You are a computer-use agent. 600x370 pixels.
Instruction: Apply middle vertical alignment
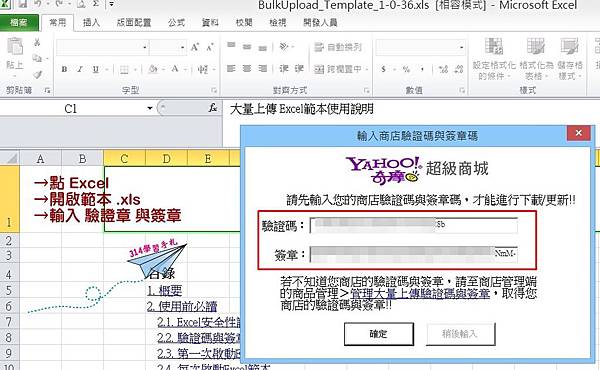coord(247,47)
